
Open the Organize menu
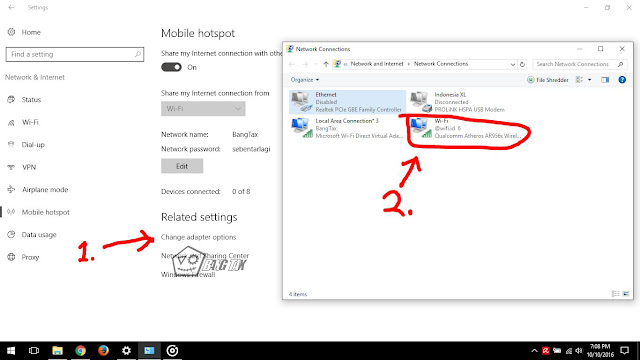point(304,80)
